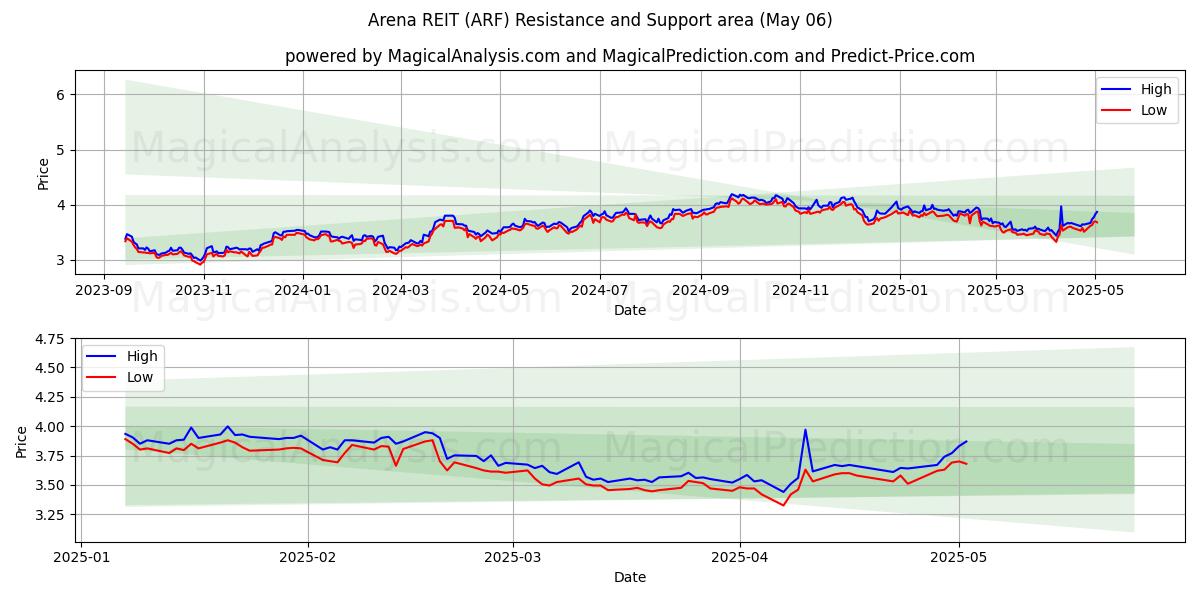1200x600 pixels.
Task: Click 'Low' in the top chart legend
Action: tap(1154, 110)
